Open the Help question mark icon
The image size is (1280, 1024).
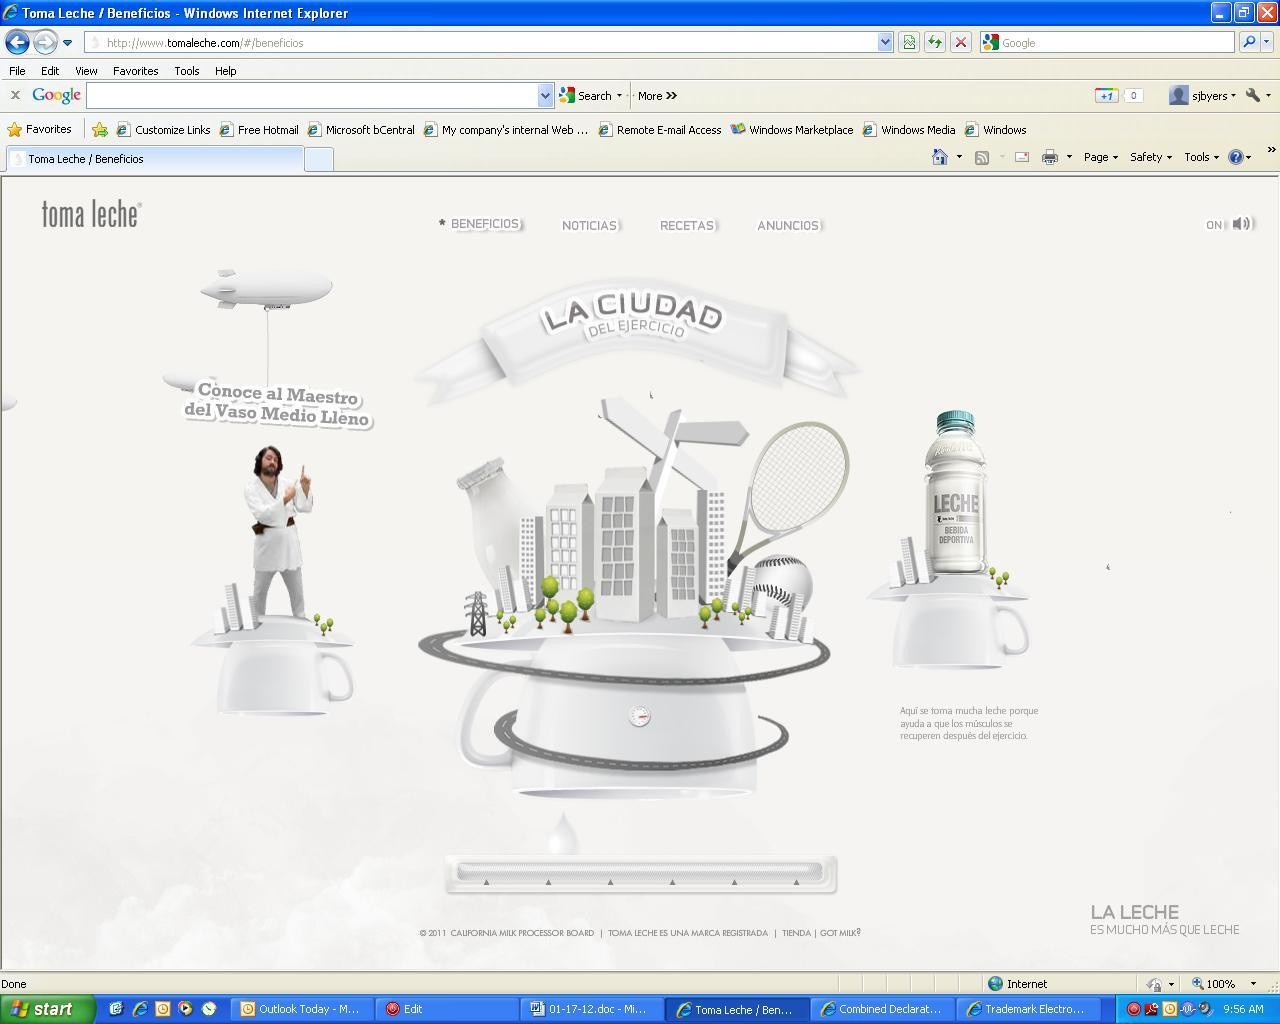pos(1236,157)
